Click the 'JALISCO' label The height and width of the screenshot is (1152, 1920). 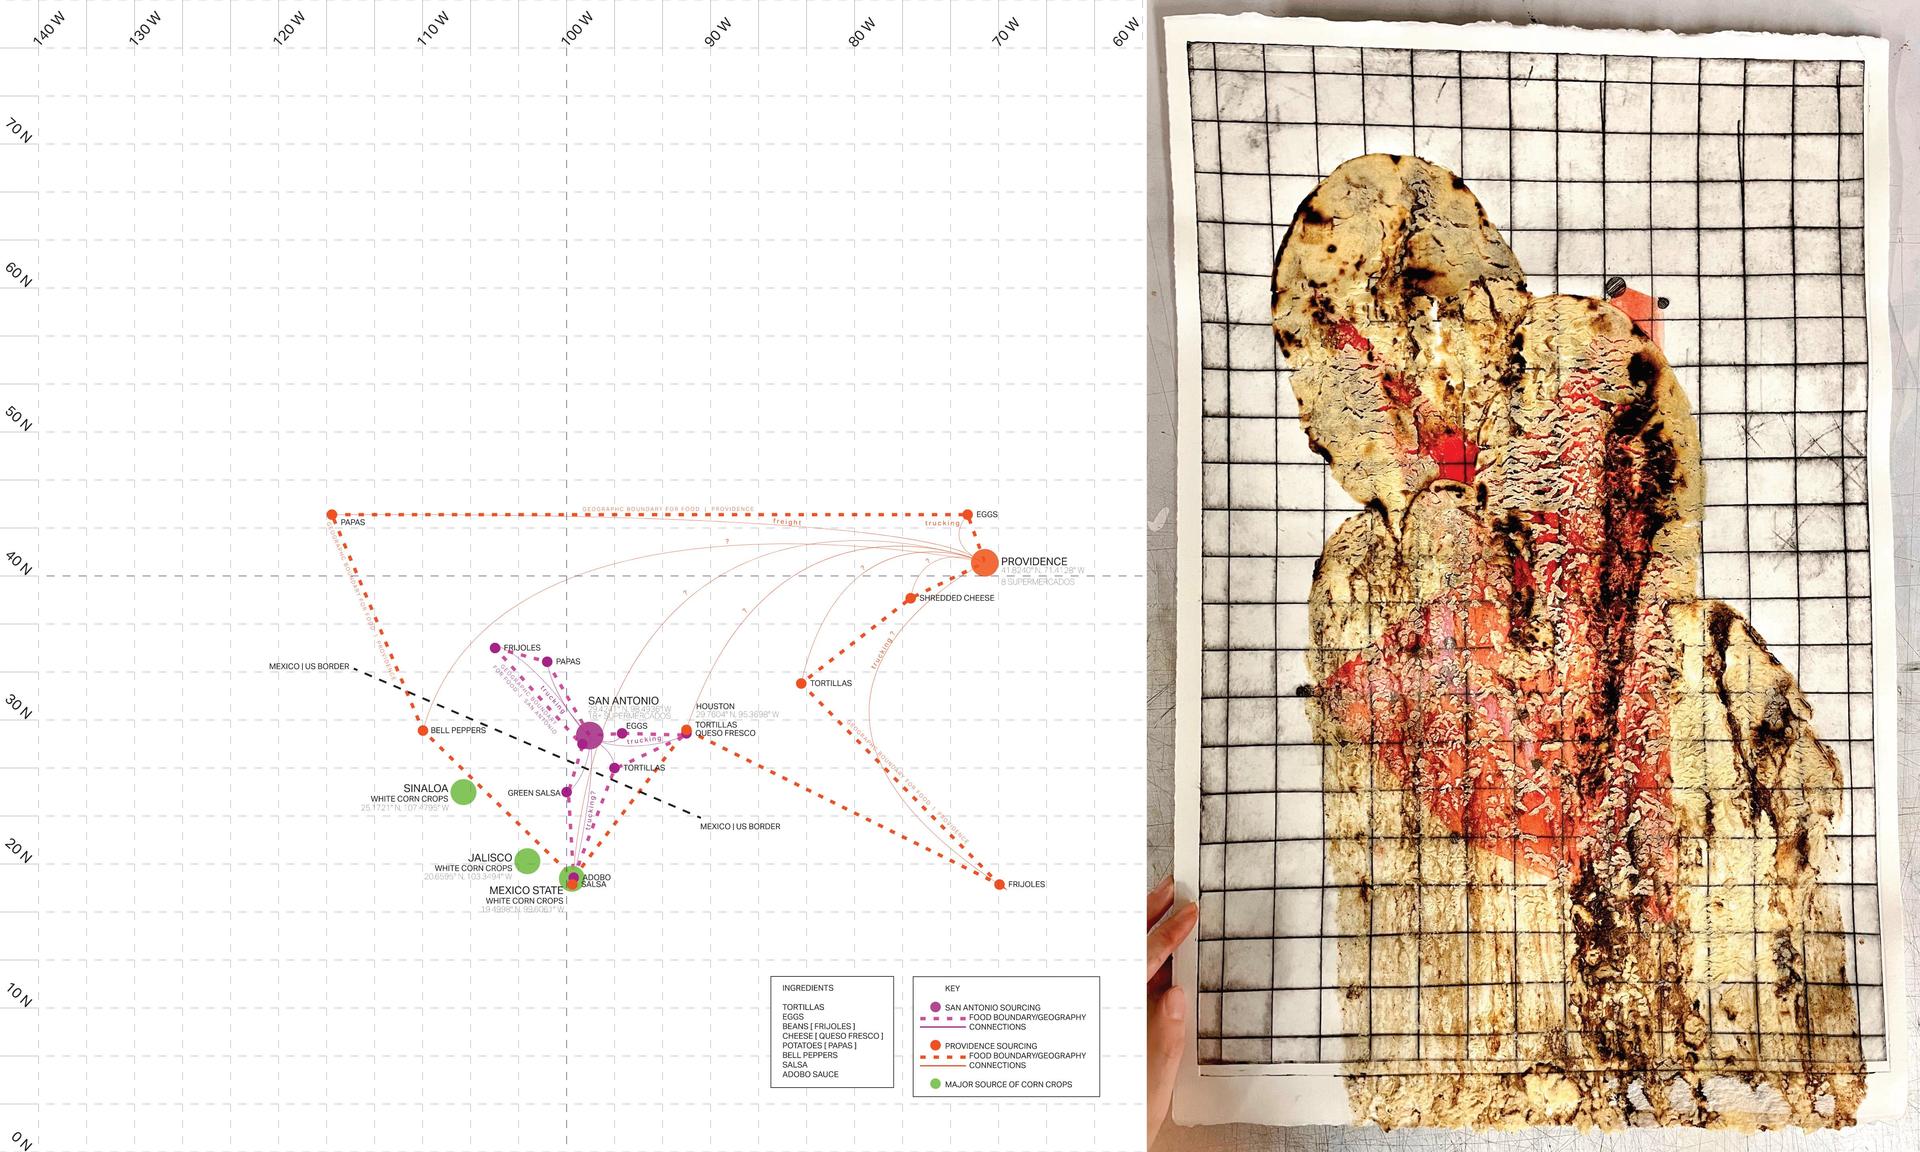click(490, 858)
